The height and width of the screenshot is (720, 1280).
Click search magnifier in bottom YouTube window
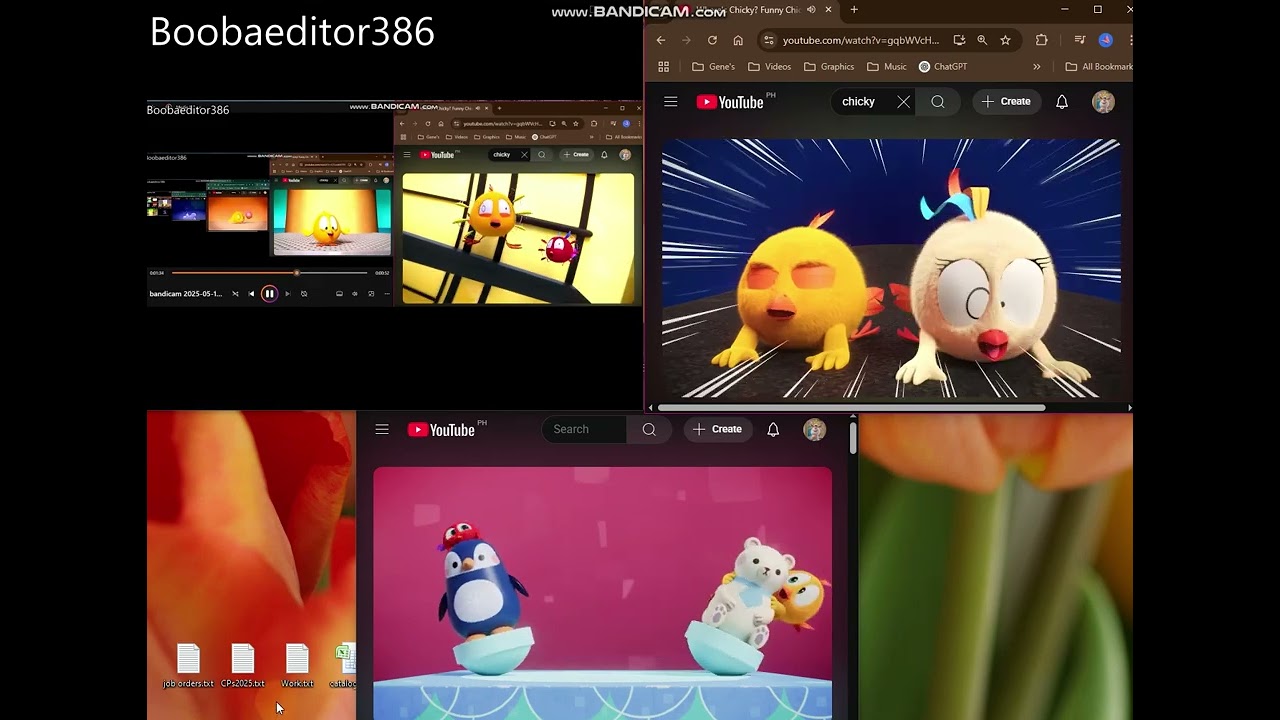click(649, 430)
